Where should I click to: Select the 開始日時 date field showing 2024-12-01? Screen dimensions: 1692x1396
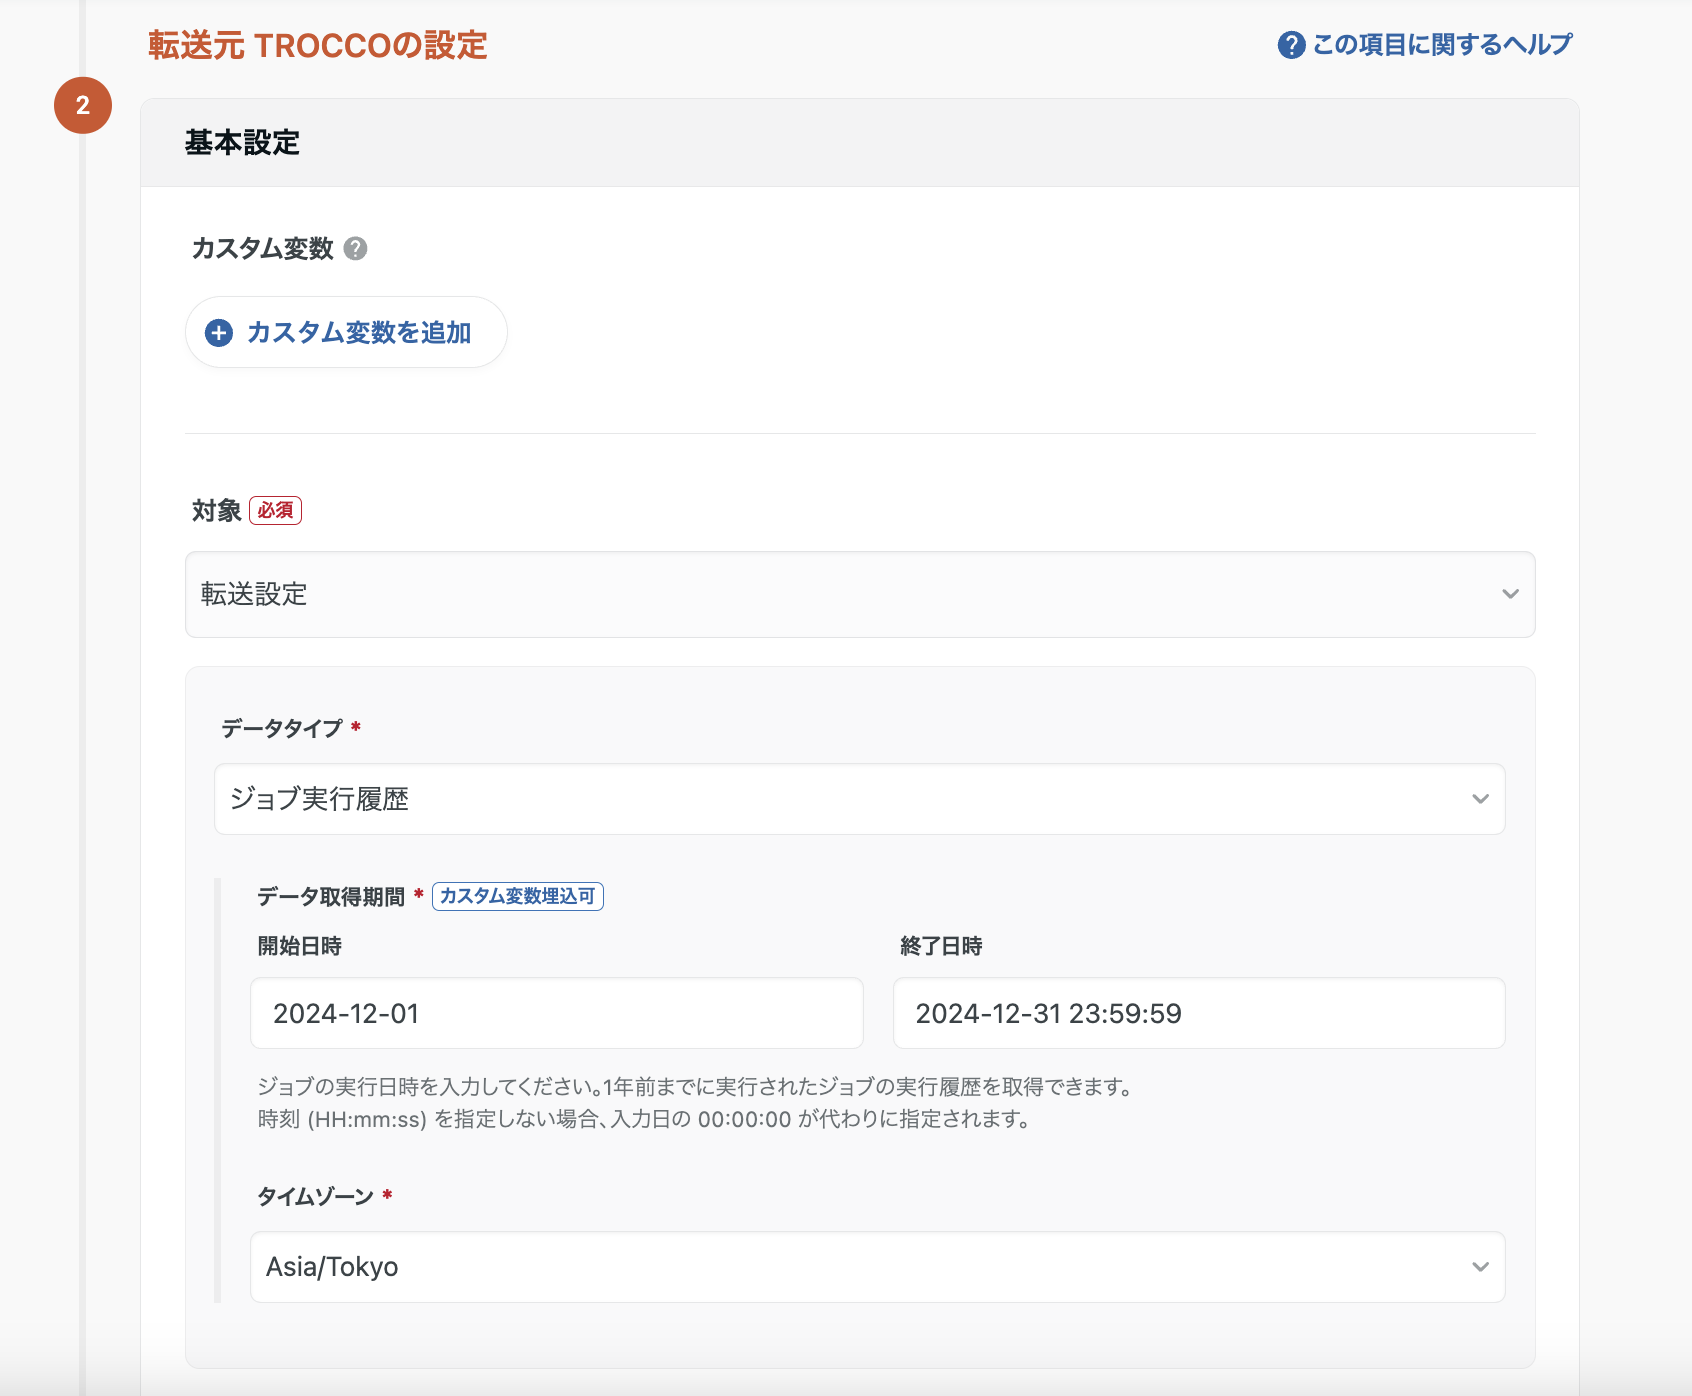tap(557, 1013)
